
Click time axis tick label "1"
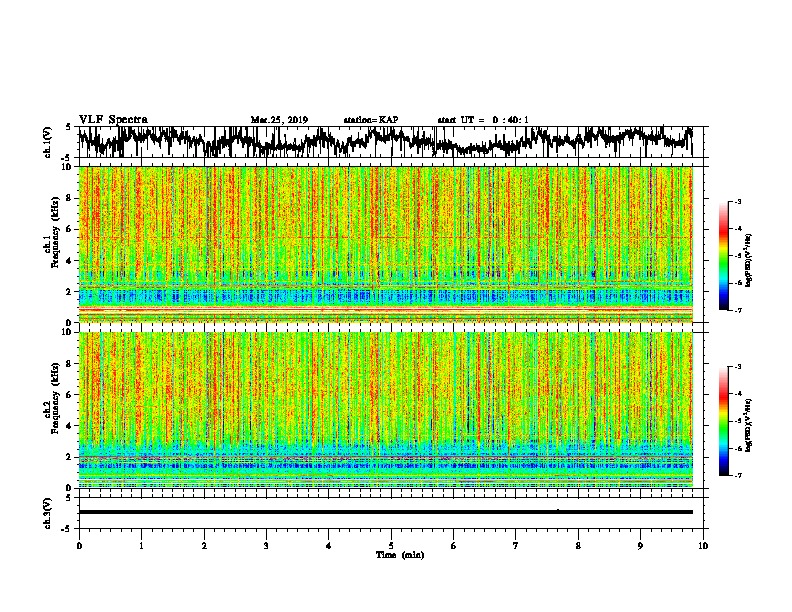click(141, 546)
